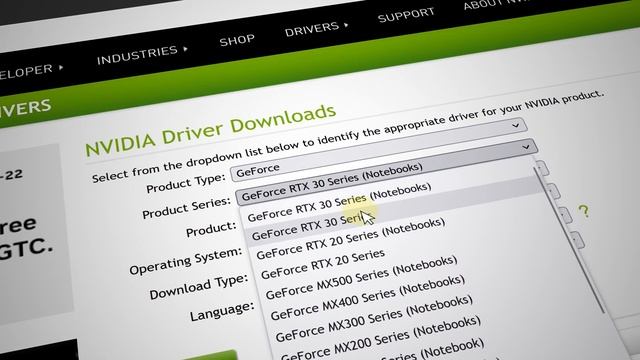Pick GeForce MX500 Series (Notebooks) option
This screenshot has height=360, width=640.
click(x=361, y=278)
